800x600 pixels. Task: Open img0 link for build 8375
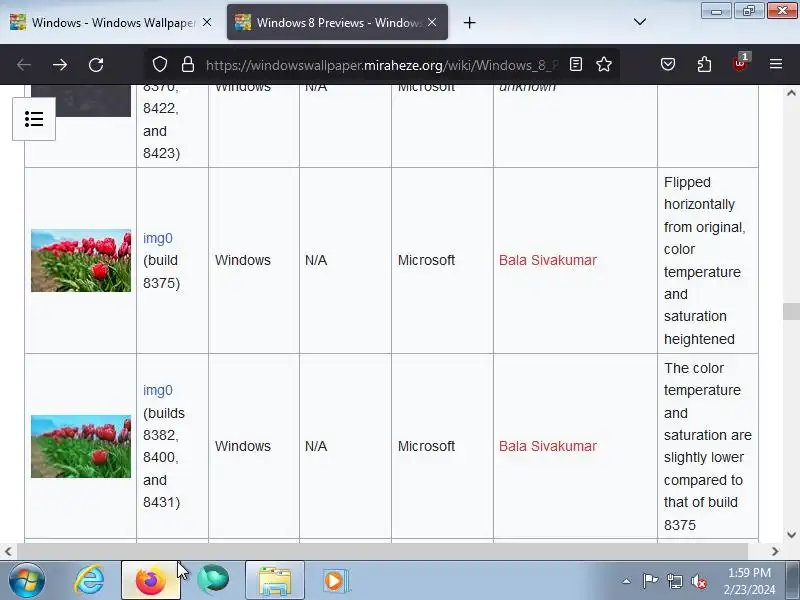click(x=158, y=238)
